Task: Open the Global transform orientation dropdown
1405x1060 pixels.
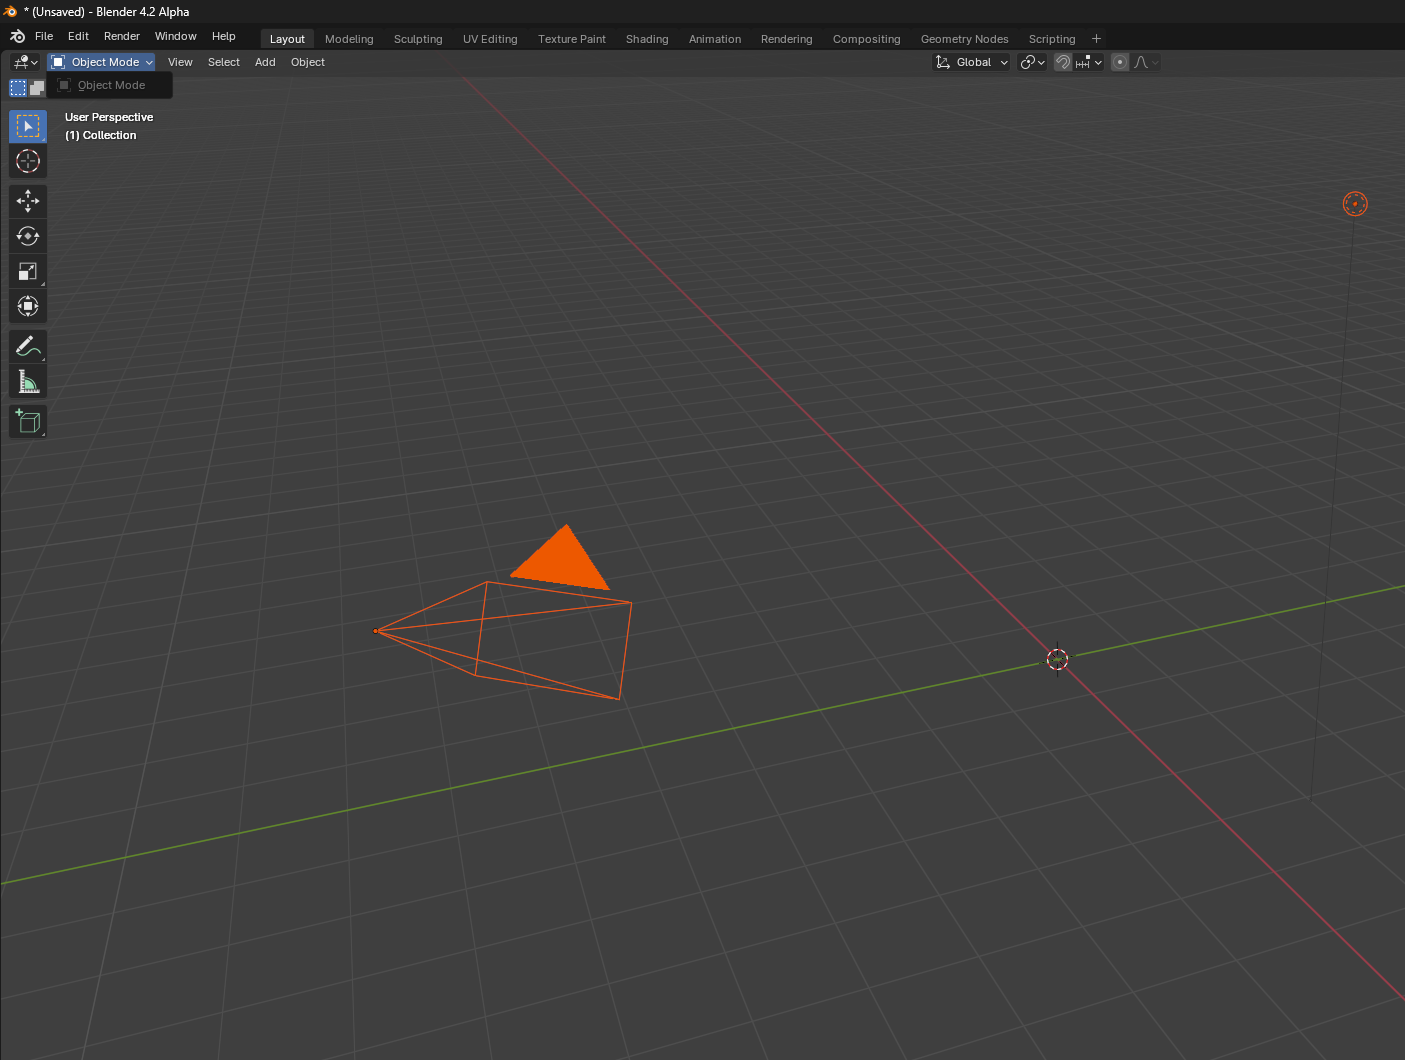Action: (x=972, y=62)
